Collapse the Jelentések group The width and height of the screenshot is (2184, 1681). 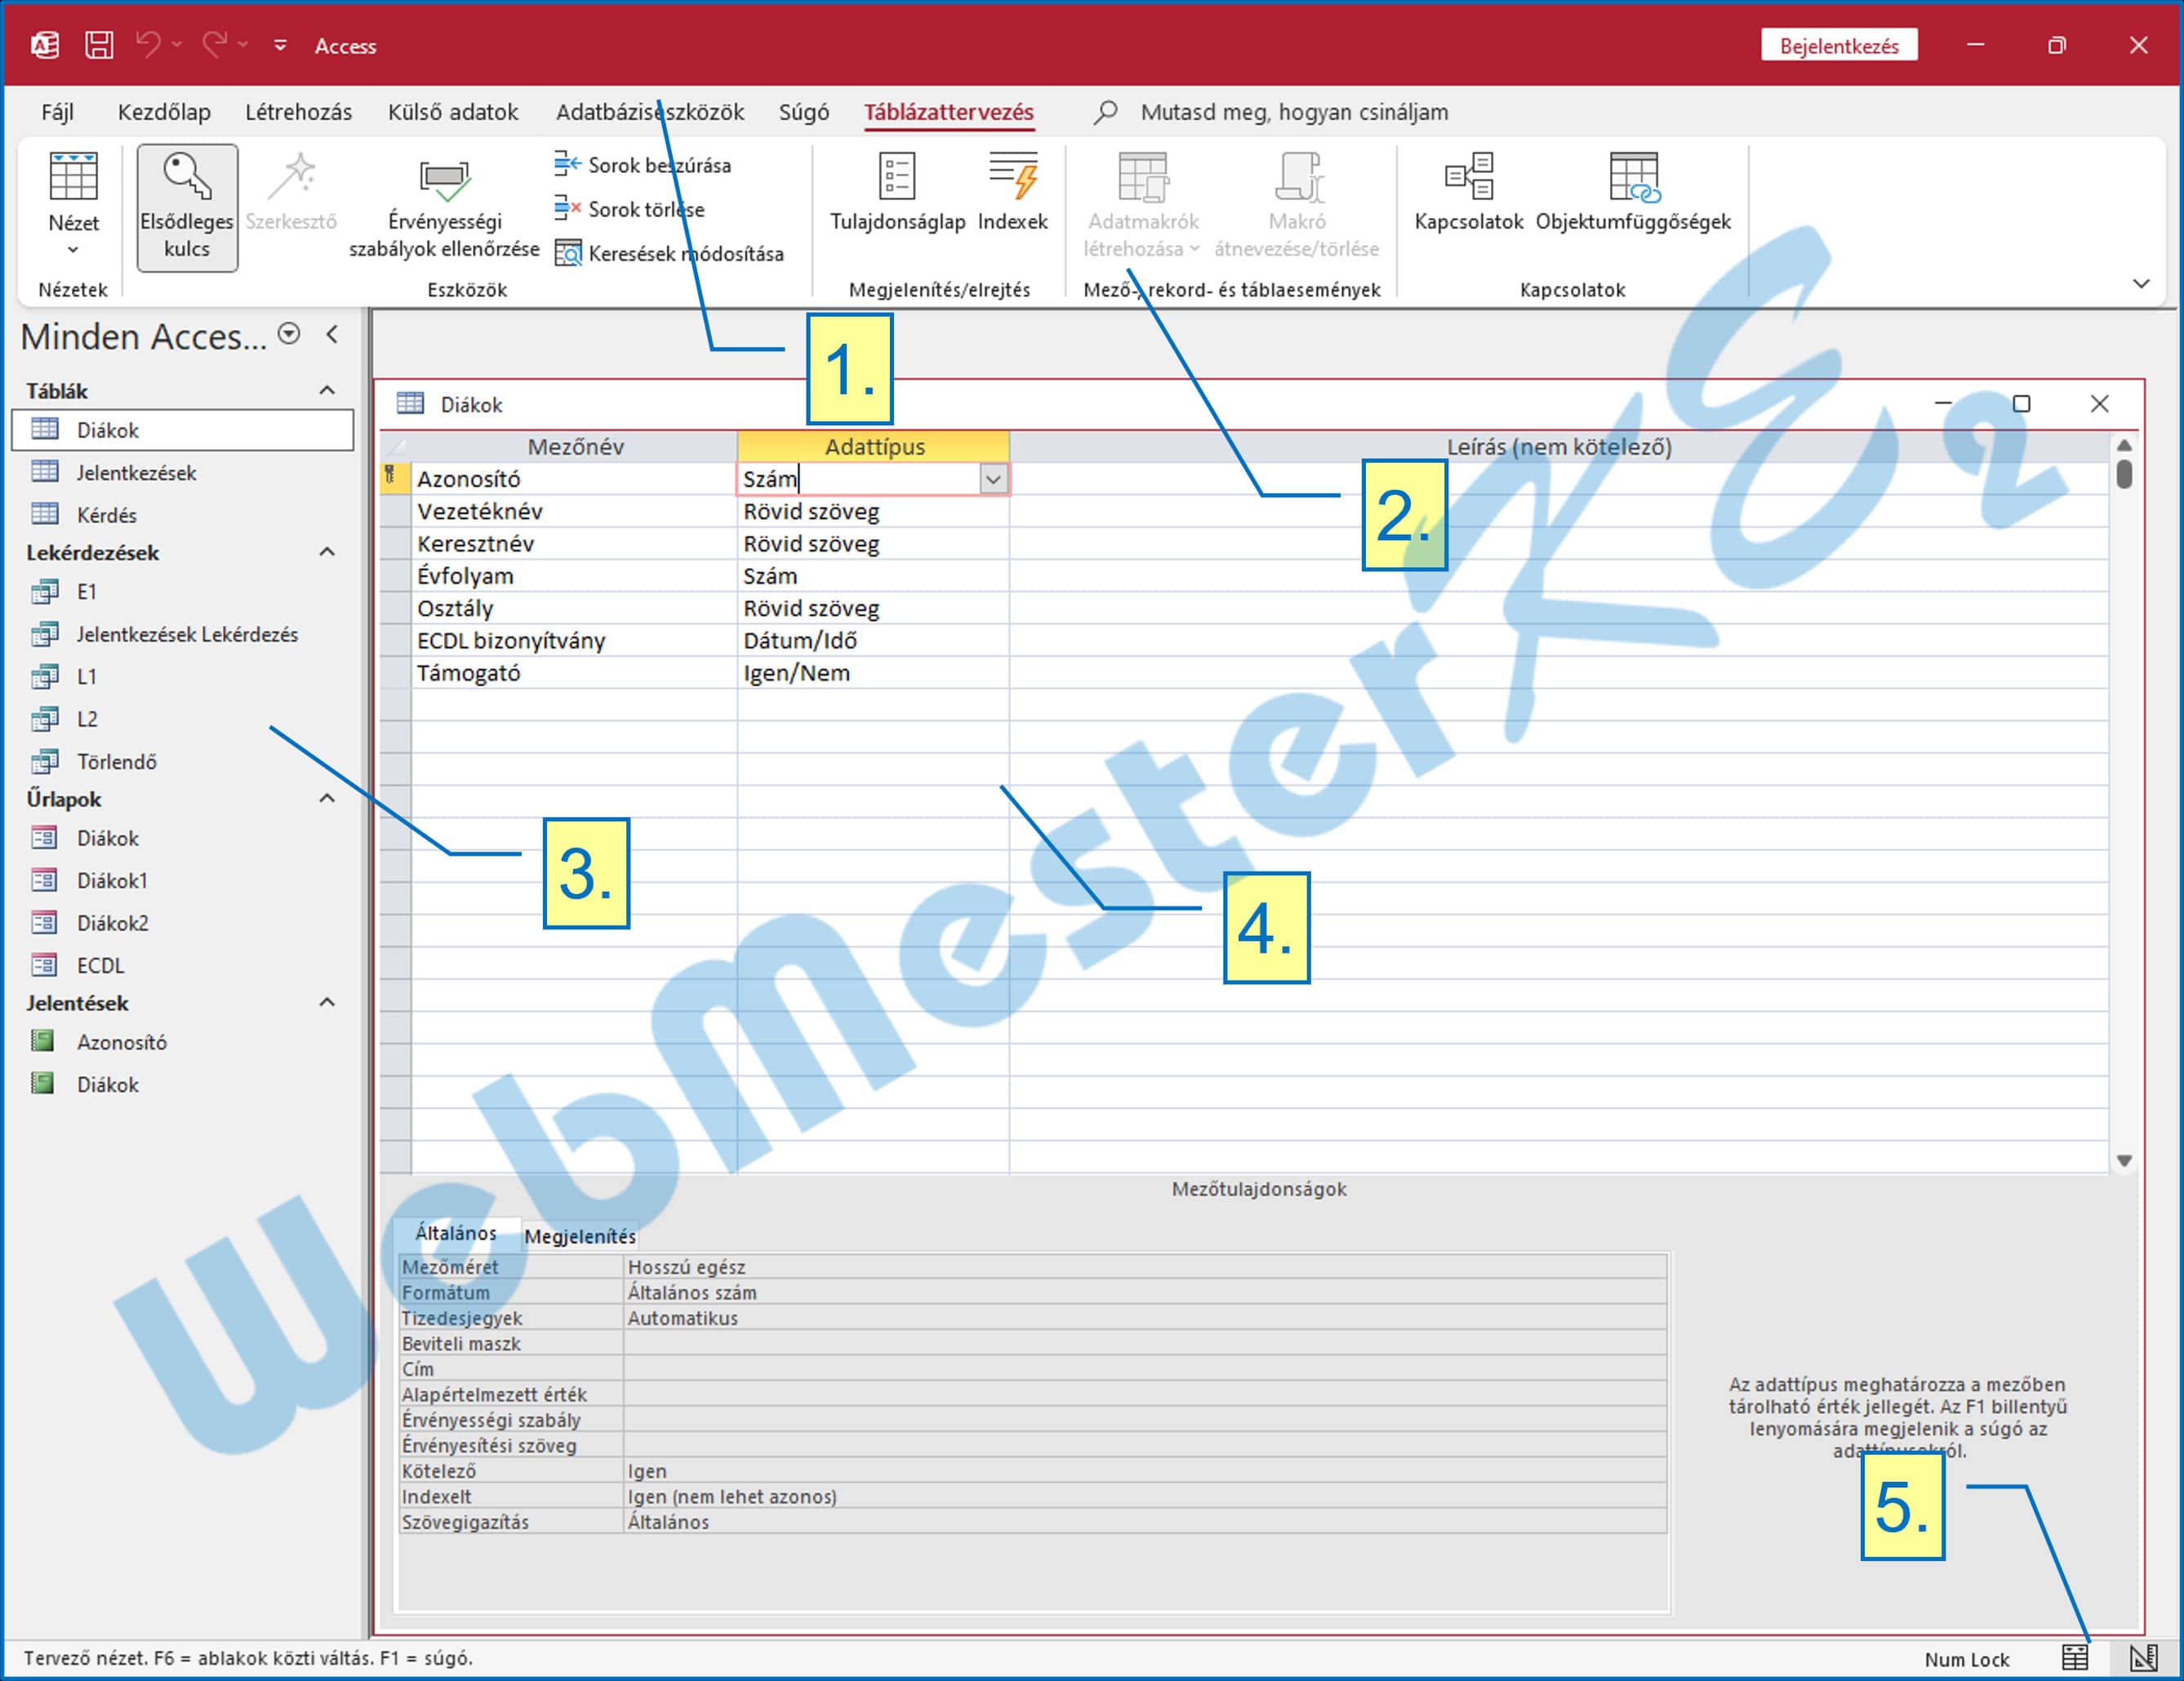(x=327, y=1002)
